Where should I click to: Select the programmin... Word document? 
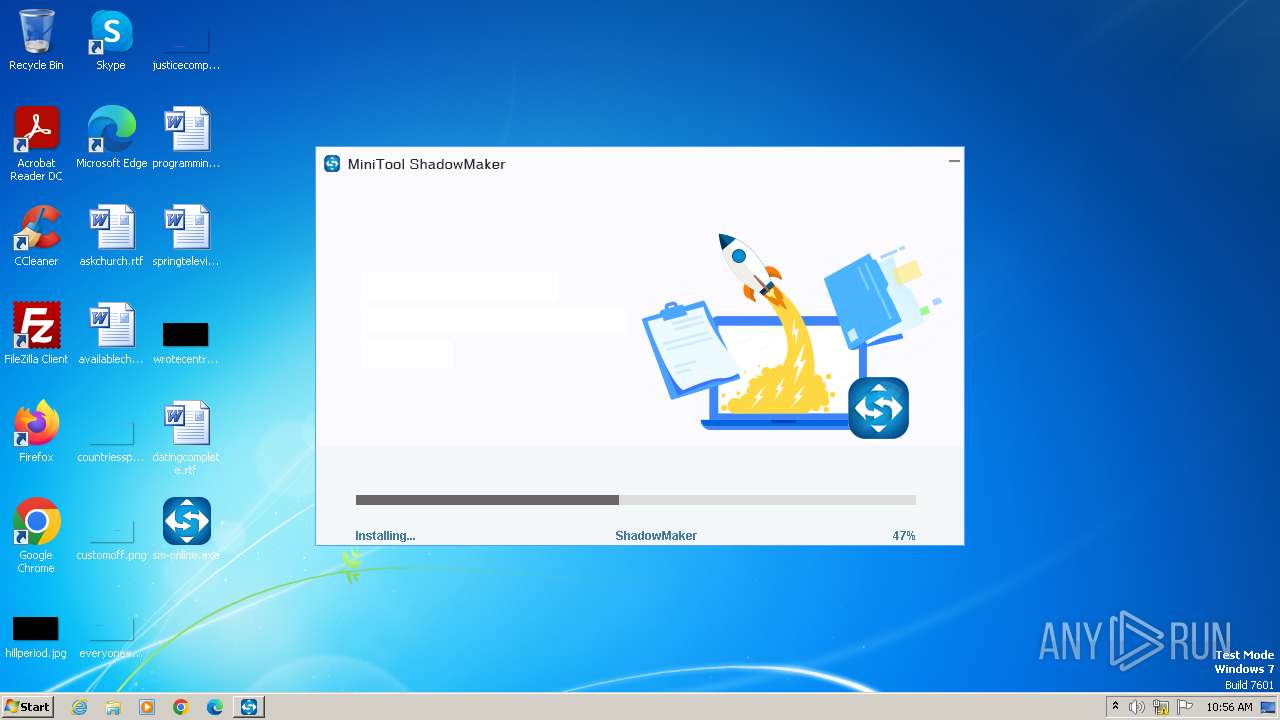186,137
